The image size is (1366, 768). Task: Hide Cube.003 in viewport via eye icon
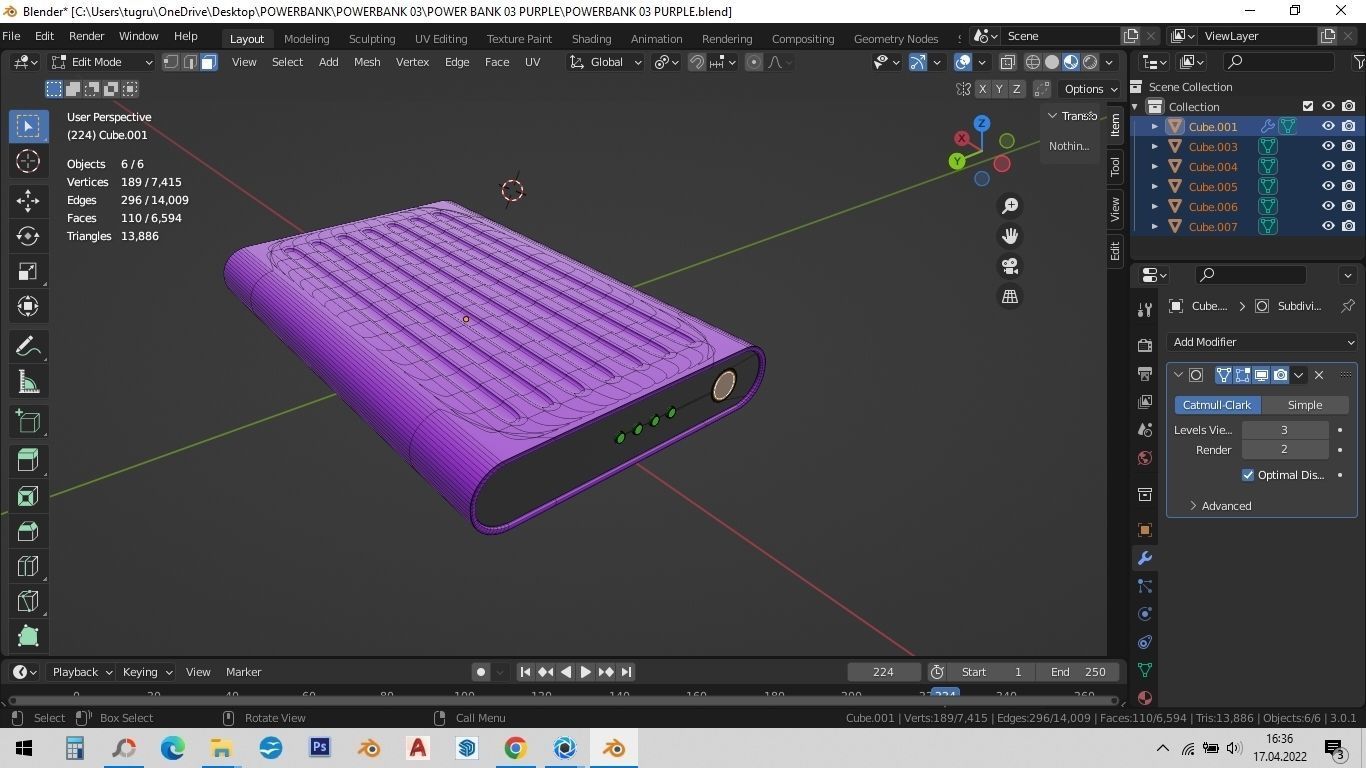pos(1328,146)
